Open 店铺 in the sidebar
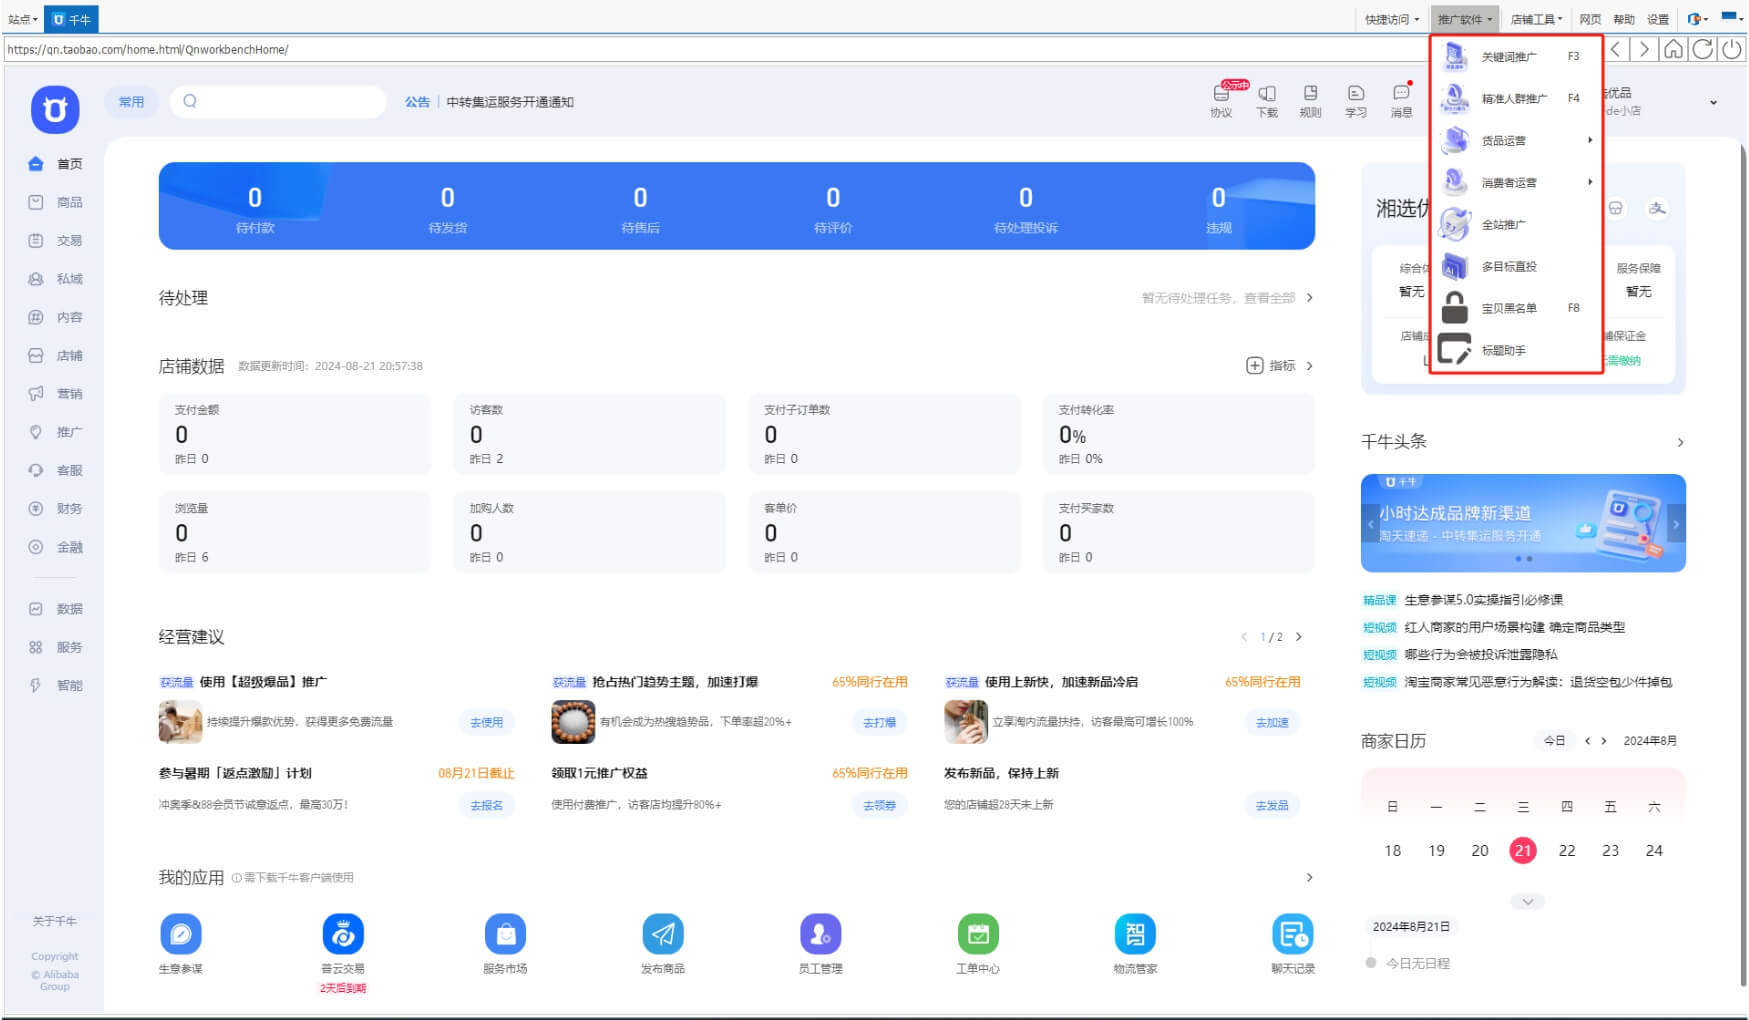This screenshot has height=1020, width=1749. [56, 355]
